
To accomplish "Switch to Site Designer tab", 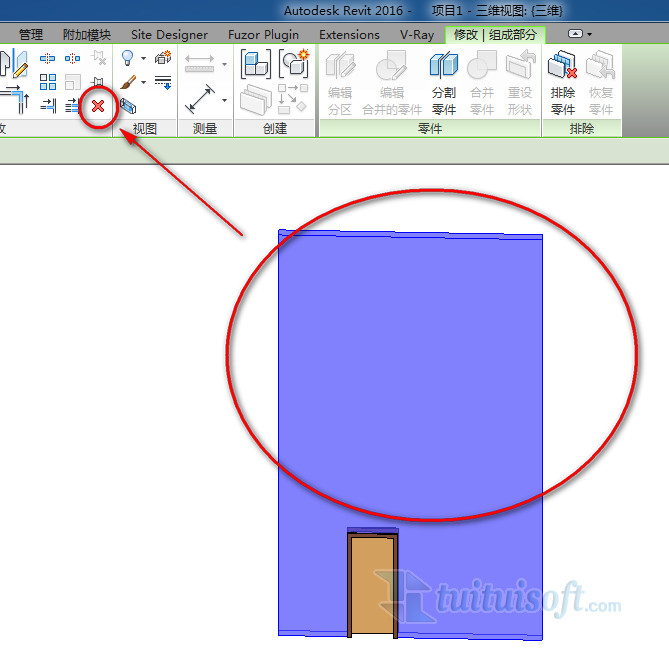I will tap(169, 34).
